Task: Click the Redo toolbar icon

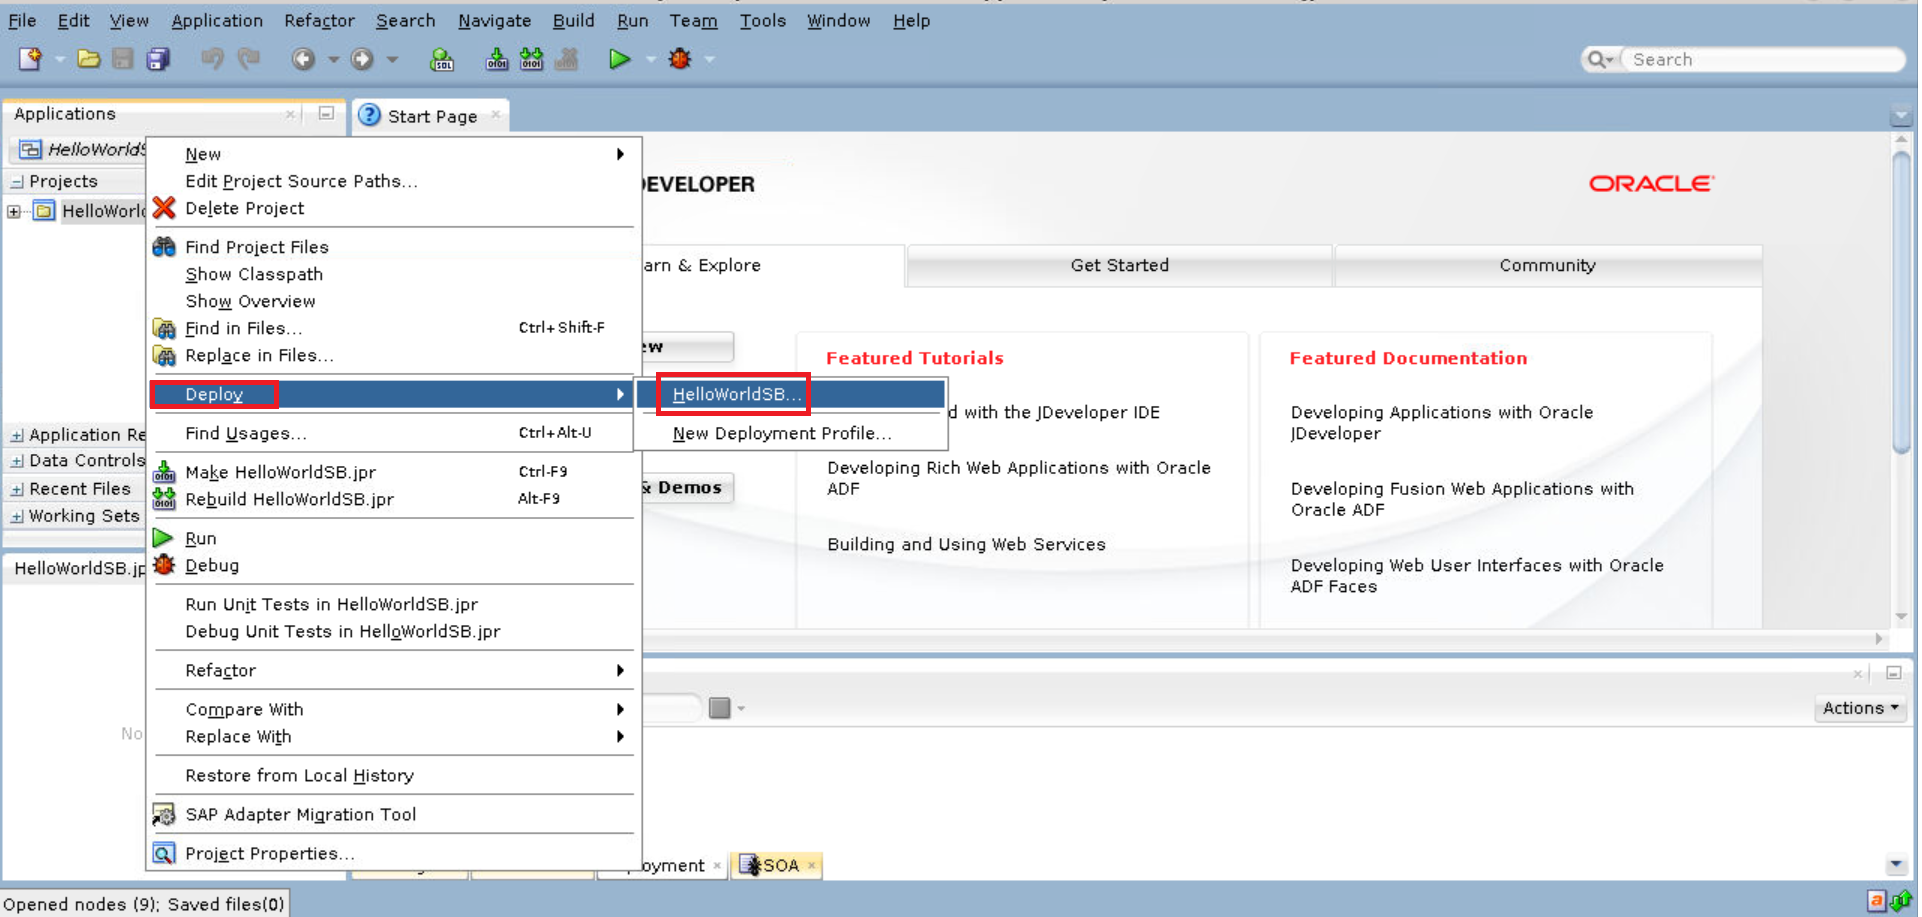Action: (249, 59)
